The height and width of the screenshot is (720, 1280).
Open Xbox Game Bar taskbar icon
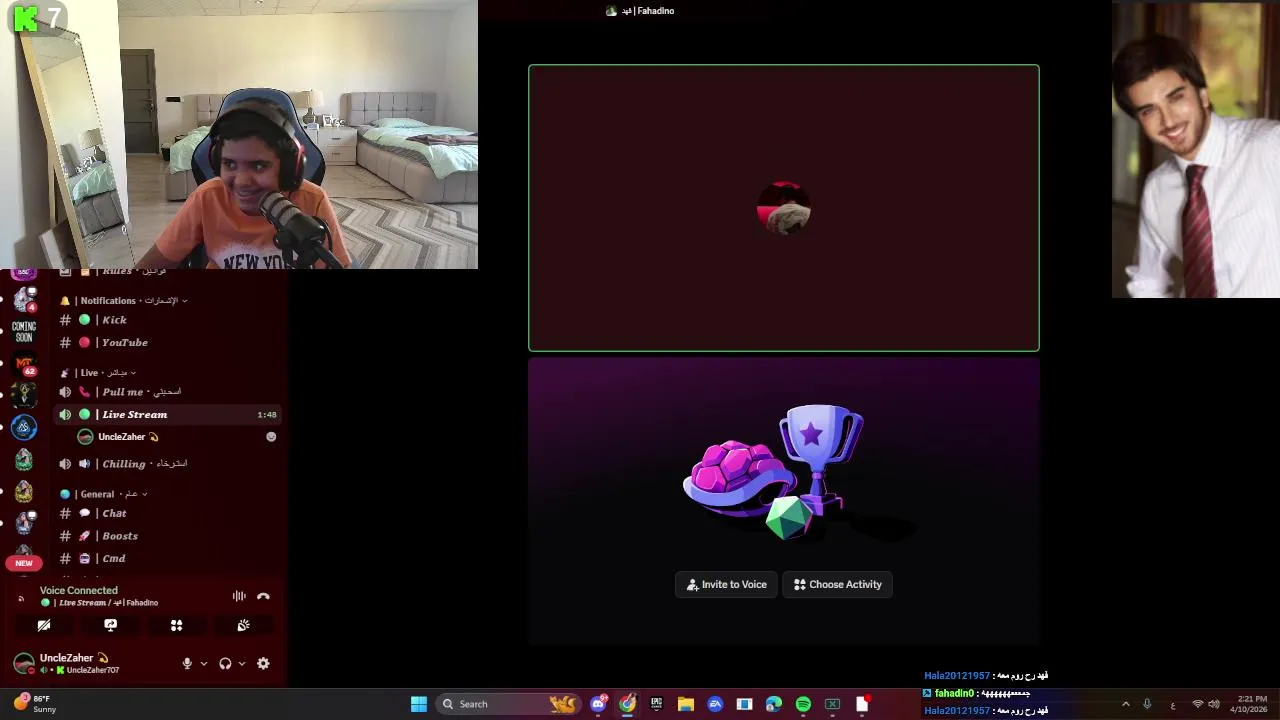click(x=832, y=704)
